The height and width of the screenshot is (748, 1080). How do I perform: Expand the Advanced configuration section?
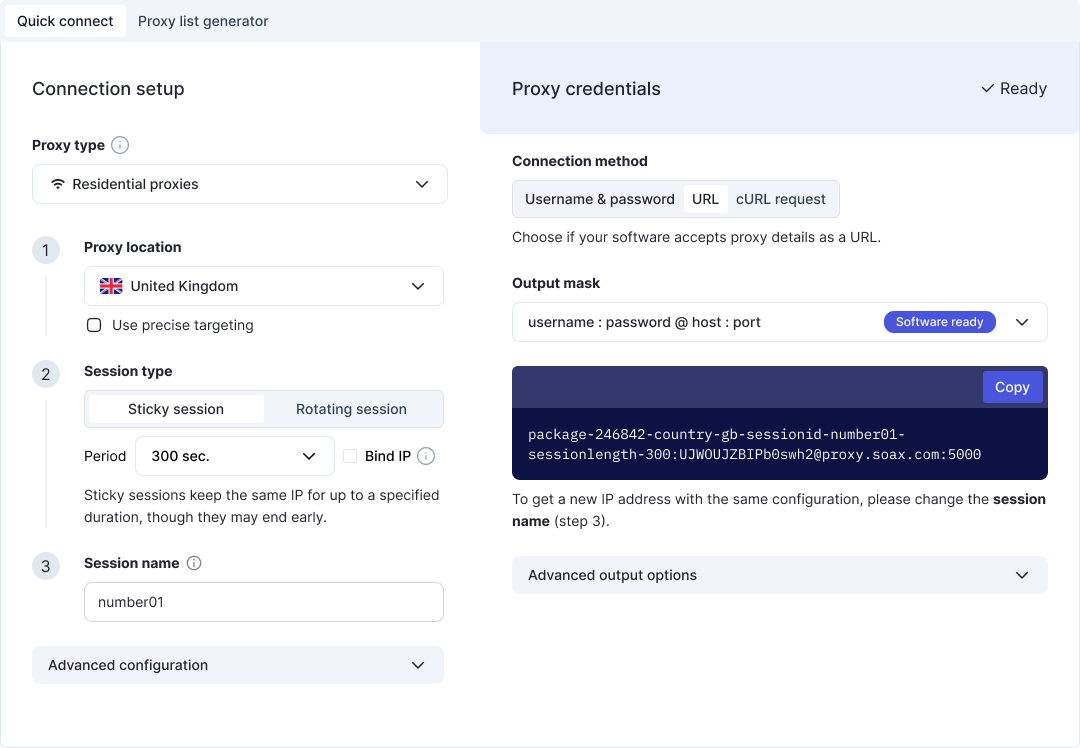(237, 665)
